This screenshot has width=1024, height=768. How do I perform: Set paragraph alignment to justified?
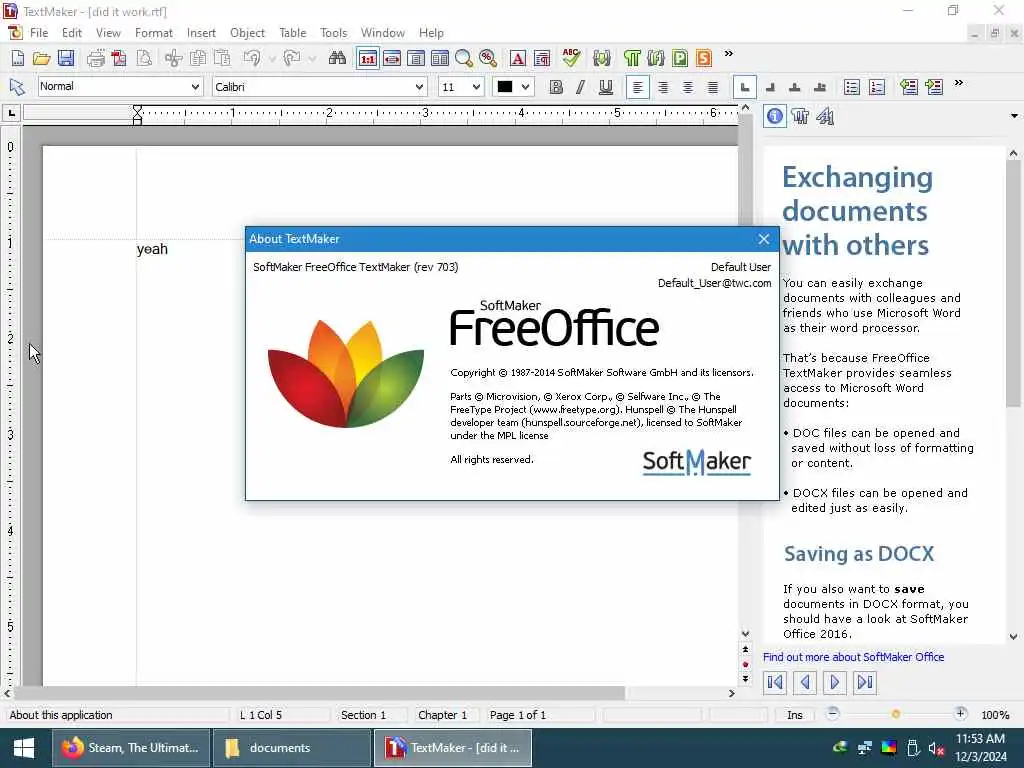(713, 87)
